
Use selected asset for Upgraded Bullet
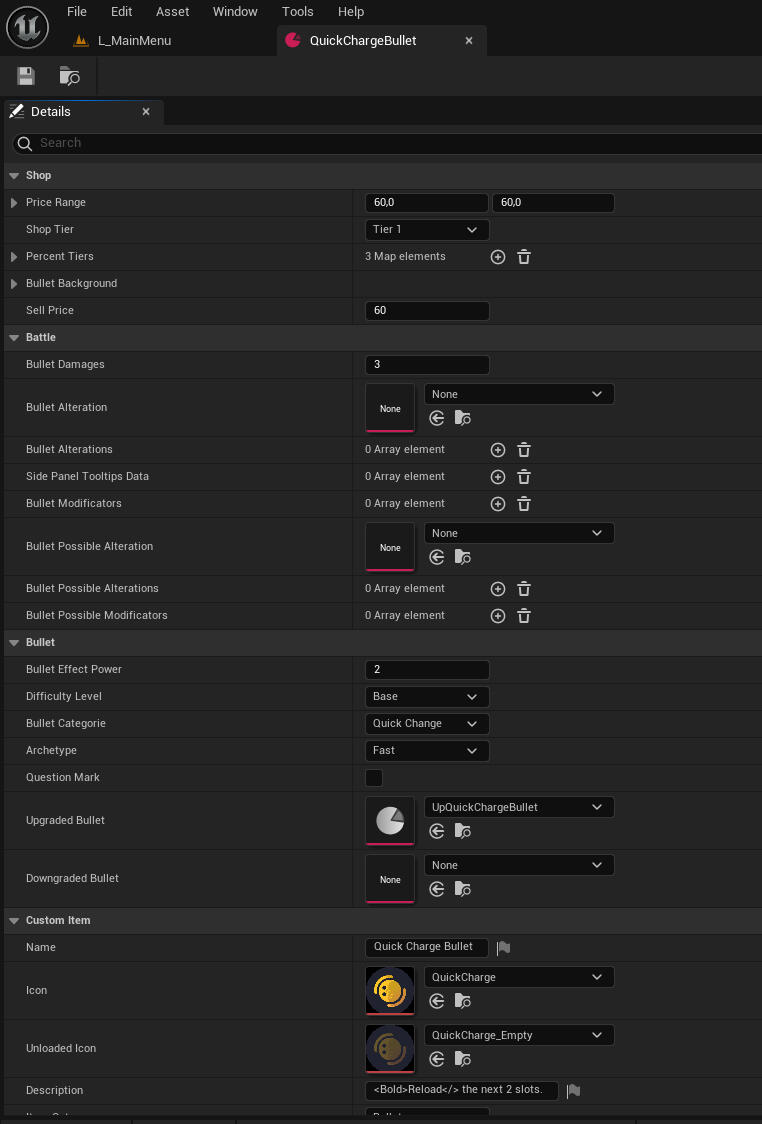point(437,831)
